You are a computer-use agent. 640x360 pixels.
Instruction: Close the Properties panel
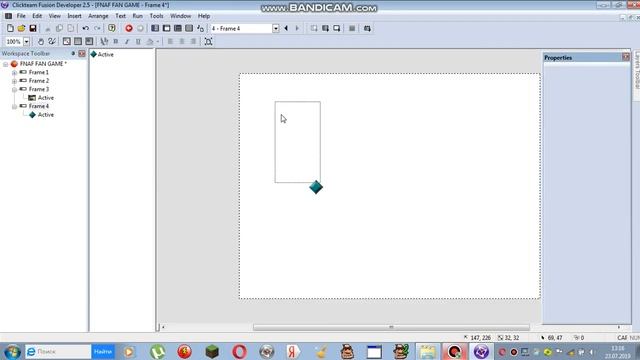pos(626,57)
